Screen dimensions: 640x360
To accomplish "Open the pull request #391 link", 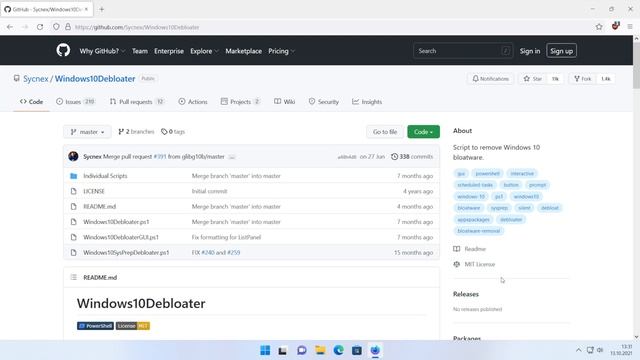I will tap(160, 157).
